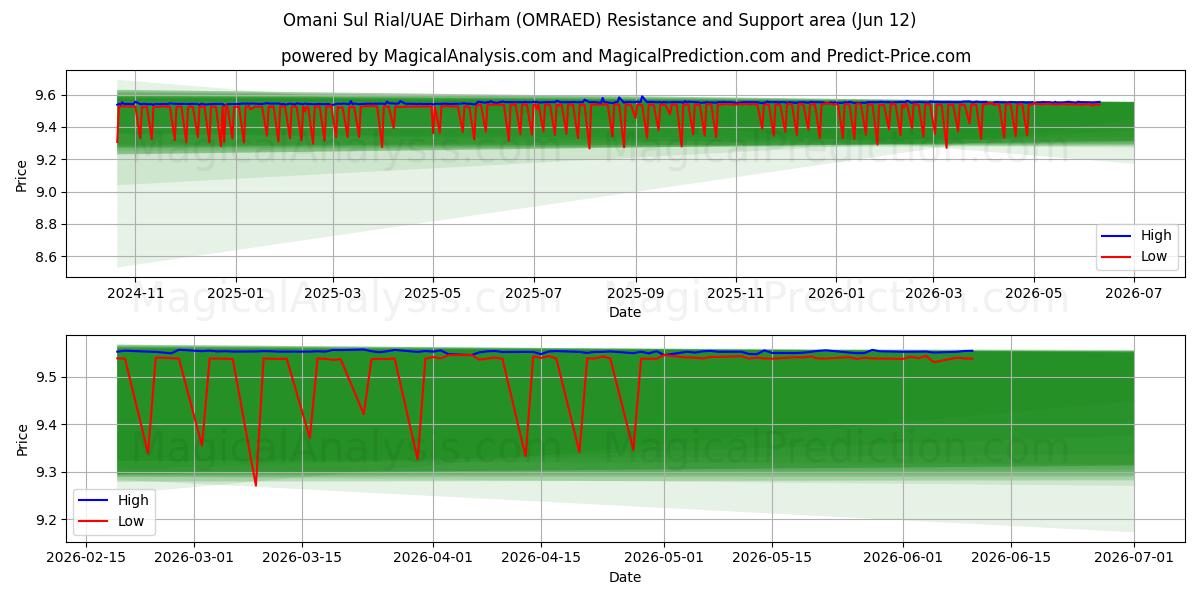Click the 'Date' axis label under the bottom chart

click(625, 577)
